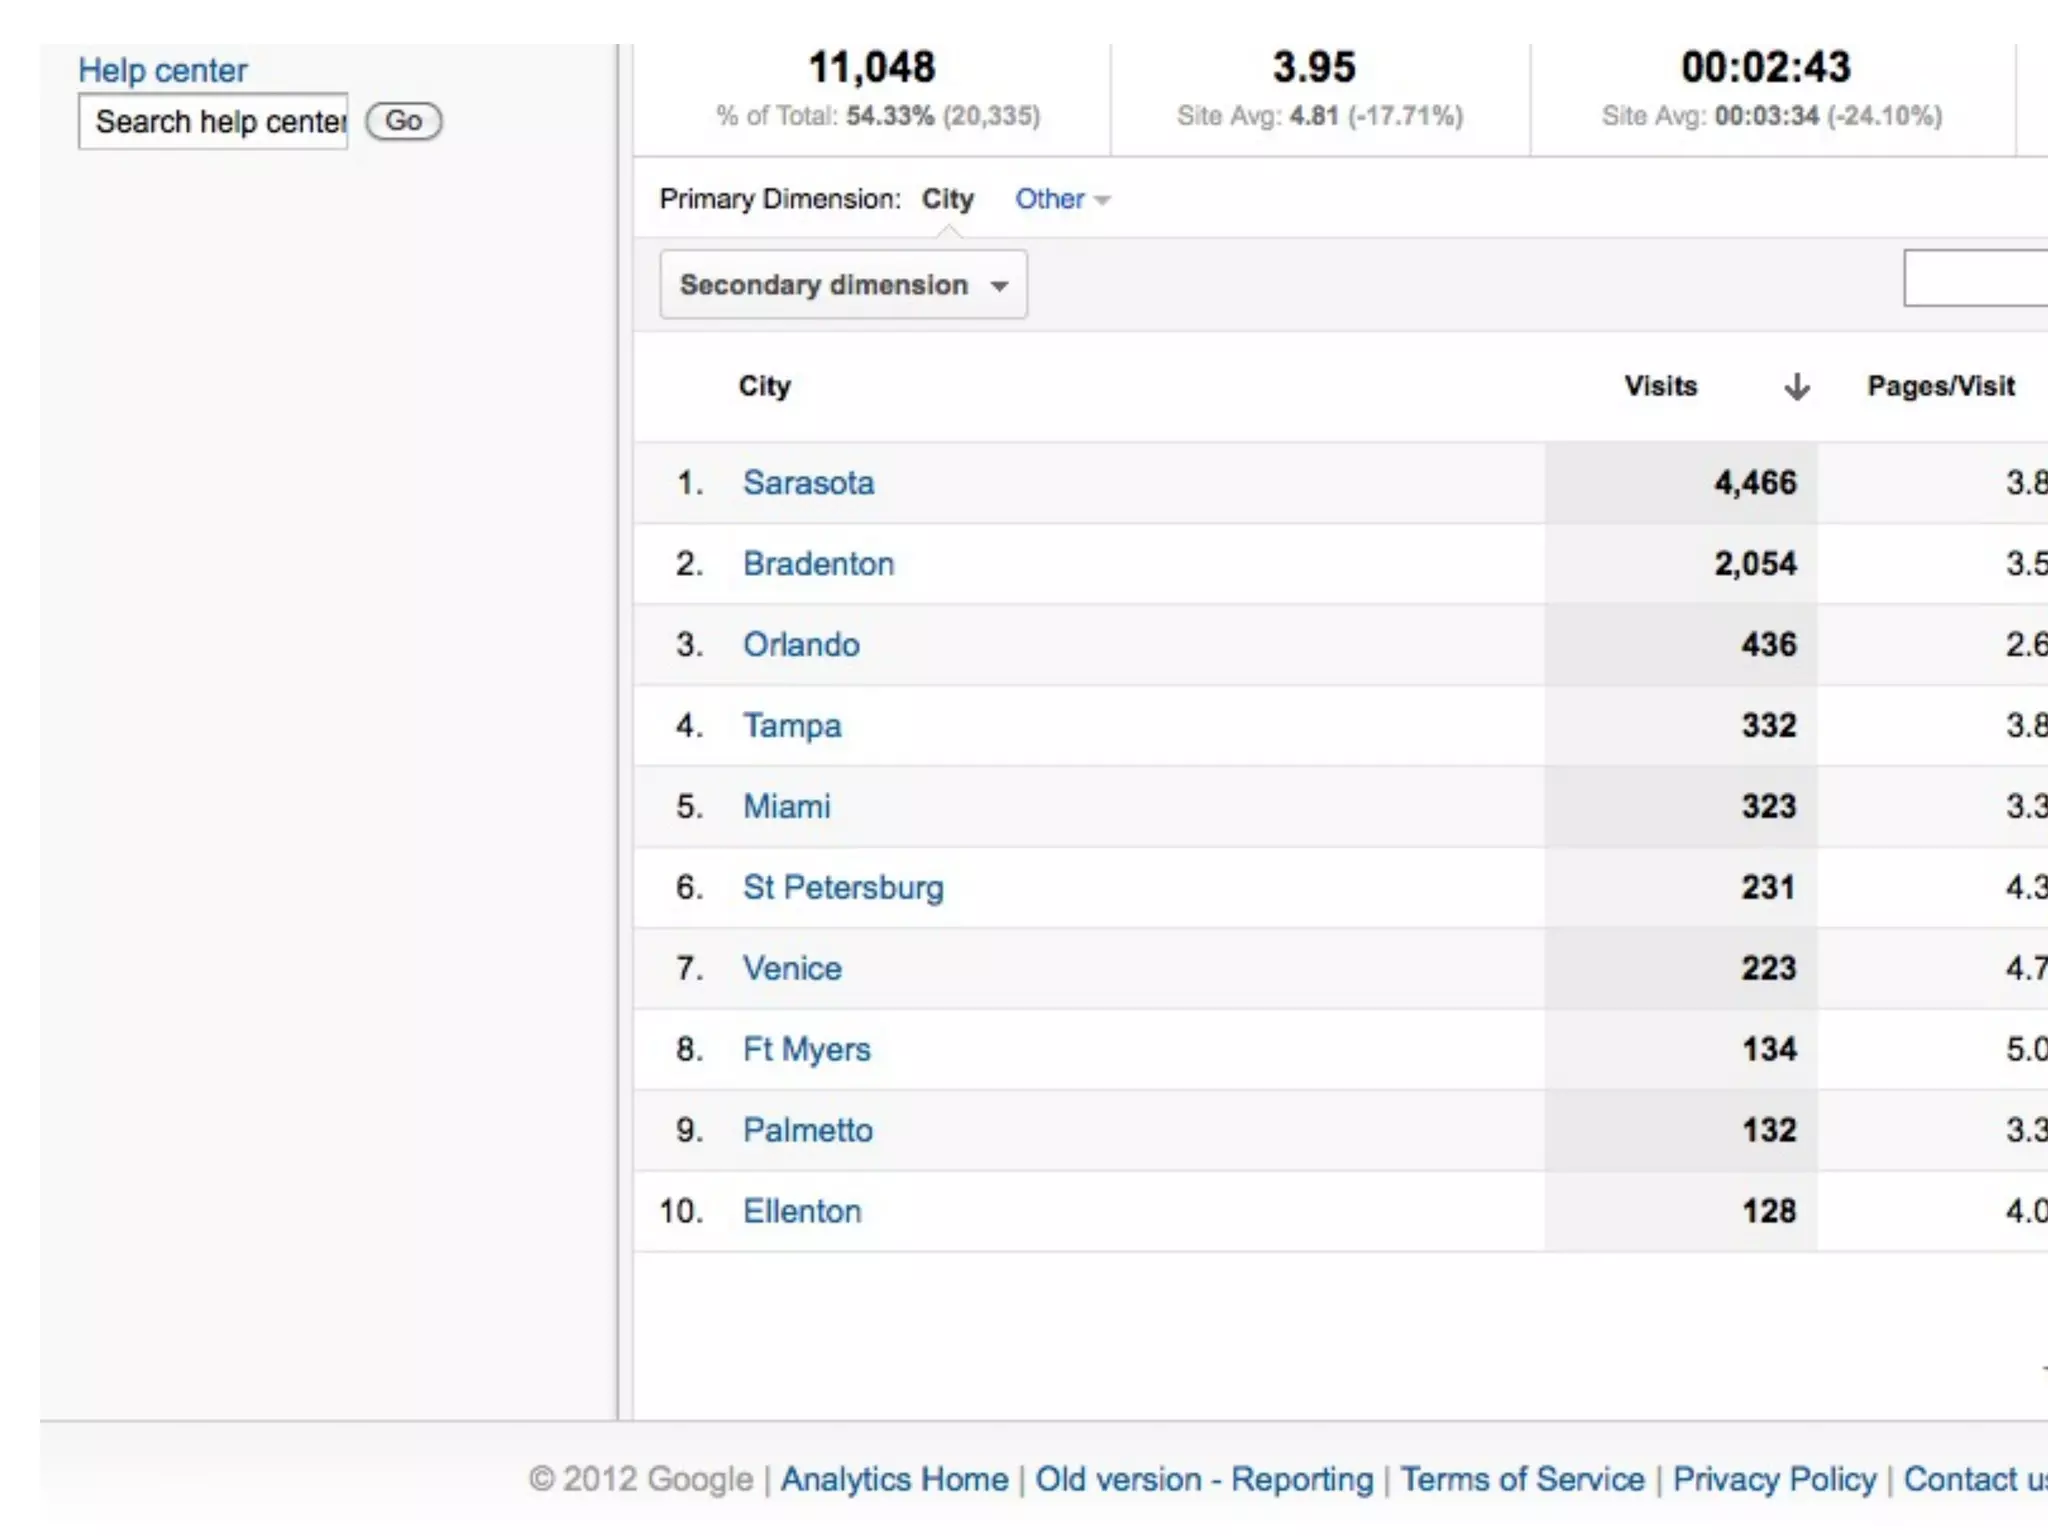Click the table search box
Screen dimensions: 2048x1536
[x=1975, y=278]
